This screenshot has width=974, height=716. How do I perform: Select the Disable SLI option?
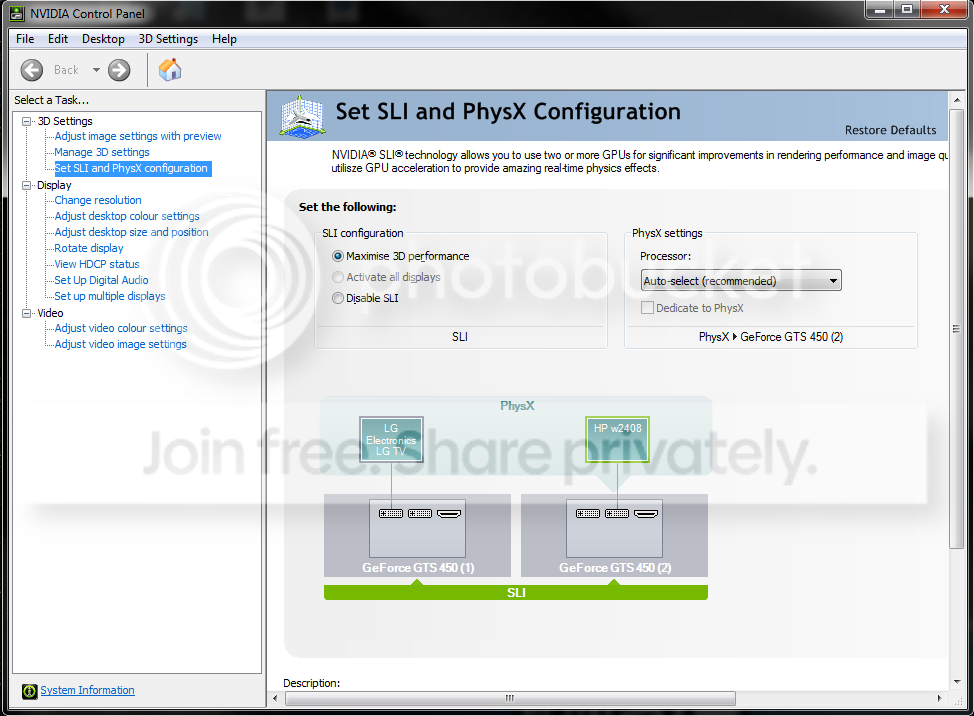pyautogui.click(x=338, y=298)
